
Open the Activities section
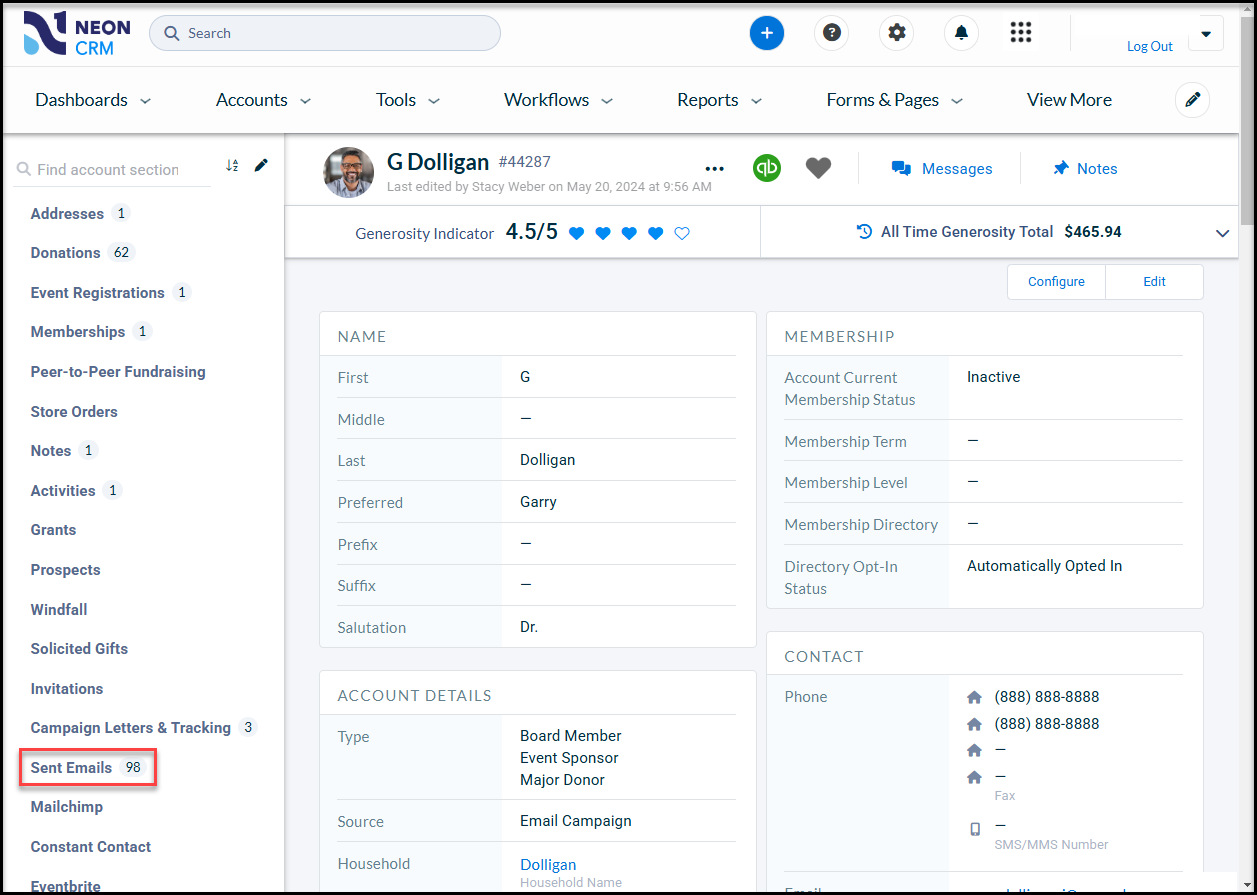63,491
